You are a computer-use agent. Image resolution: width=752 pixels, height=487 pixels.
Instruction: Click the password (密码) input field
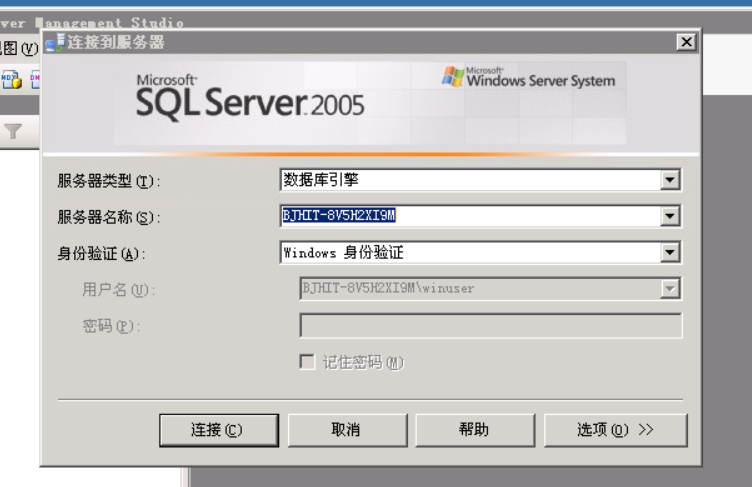[x=491, y=326]
